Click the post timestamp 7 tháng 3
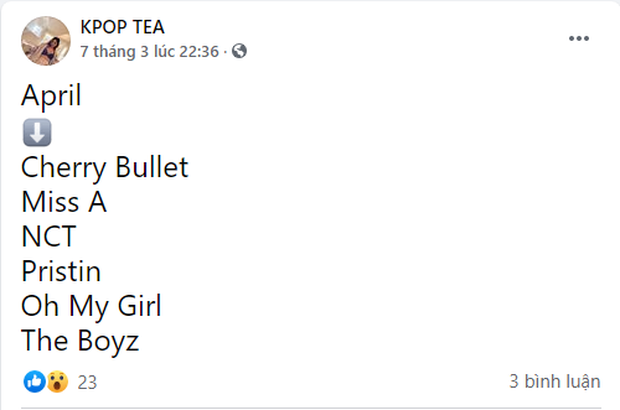The width and height of the screenshot is (620, 410). (150, 50)
